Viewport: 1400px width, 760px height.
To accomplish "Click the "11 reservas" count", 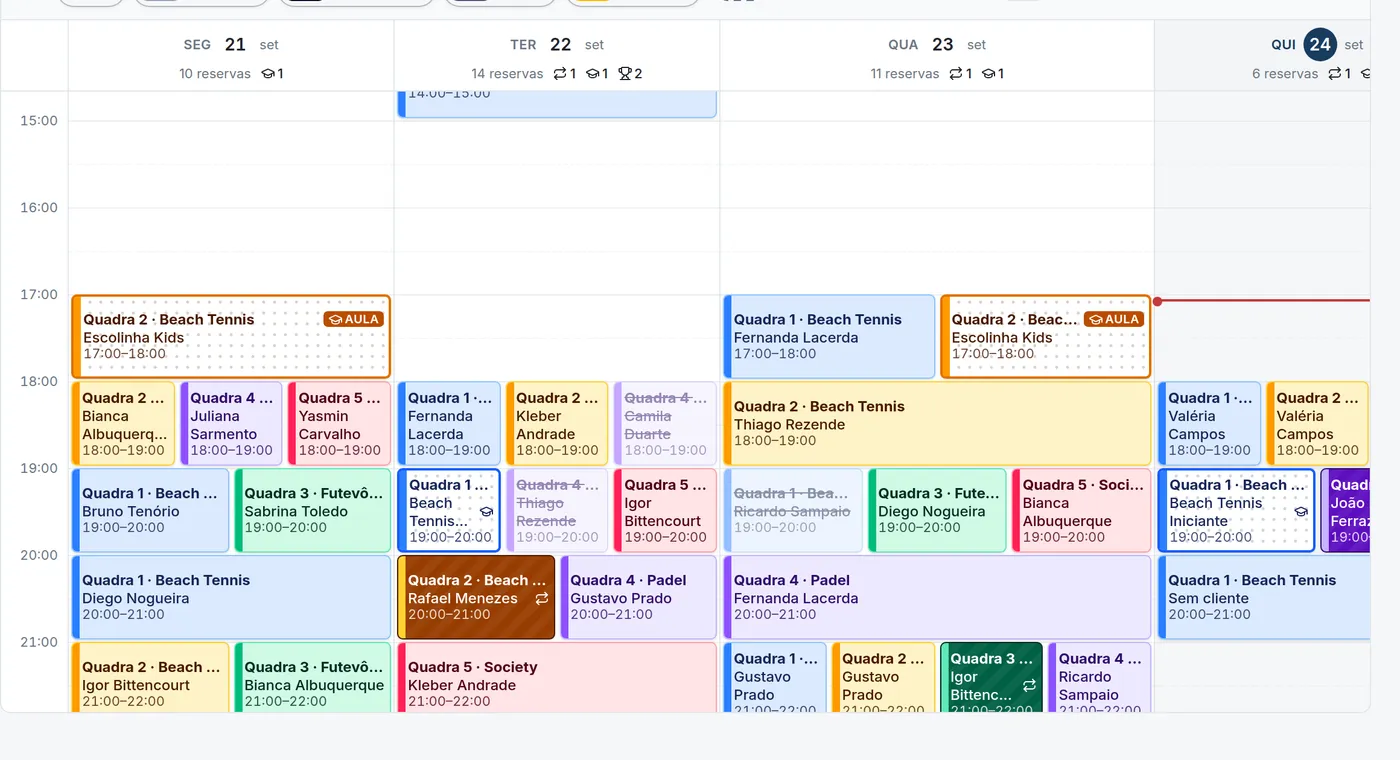I will [x=905, y=73].
